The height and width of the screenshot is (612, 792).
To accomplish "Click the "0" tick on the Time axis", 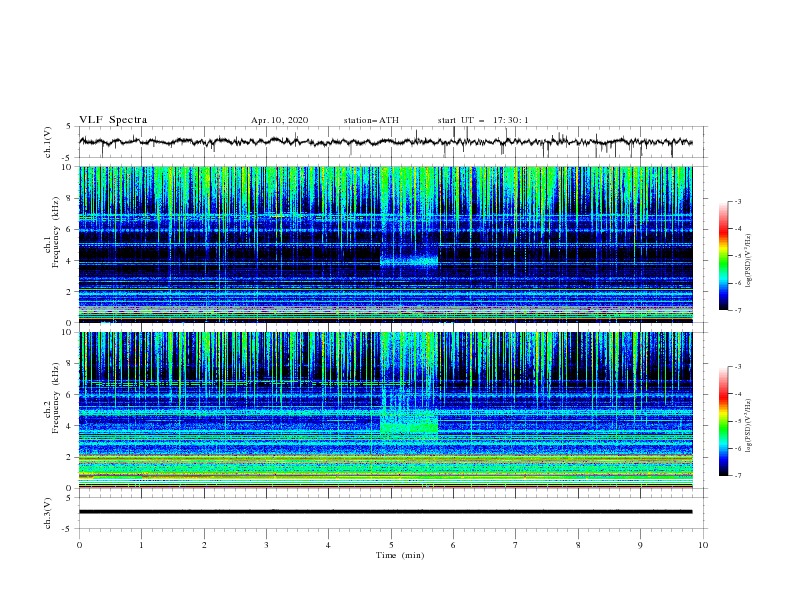I will [79, 545].
